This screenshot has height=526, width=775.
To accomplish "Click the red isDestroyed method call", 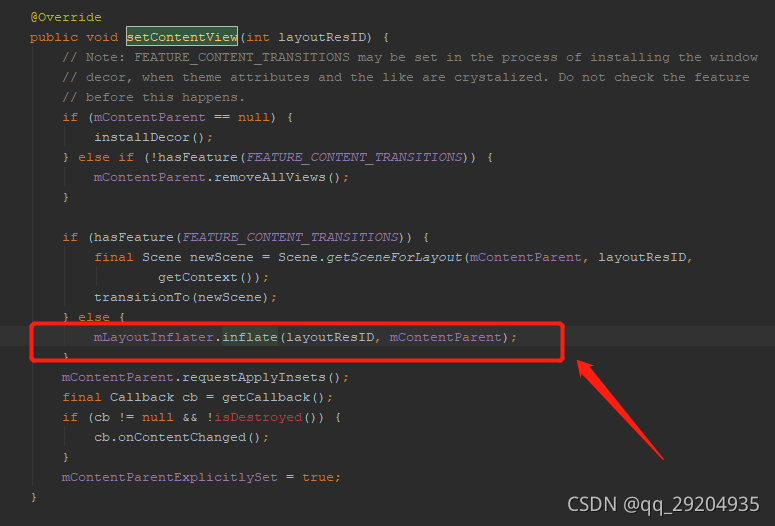I will pos(258,417).
